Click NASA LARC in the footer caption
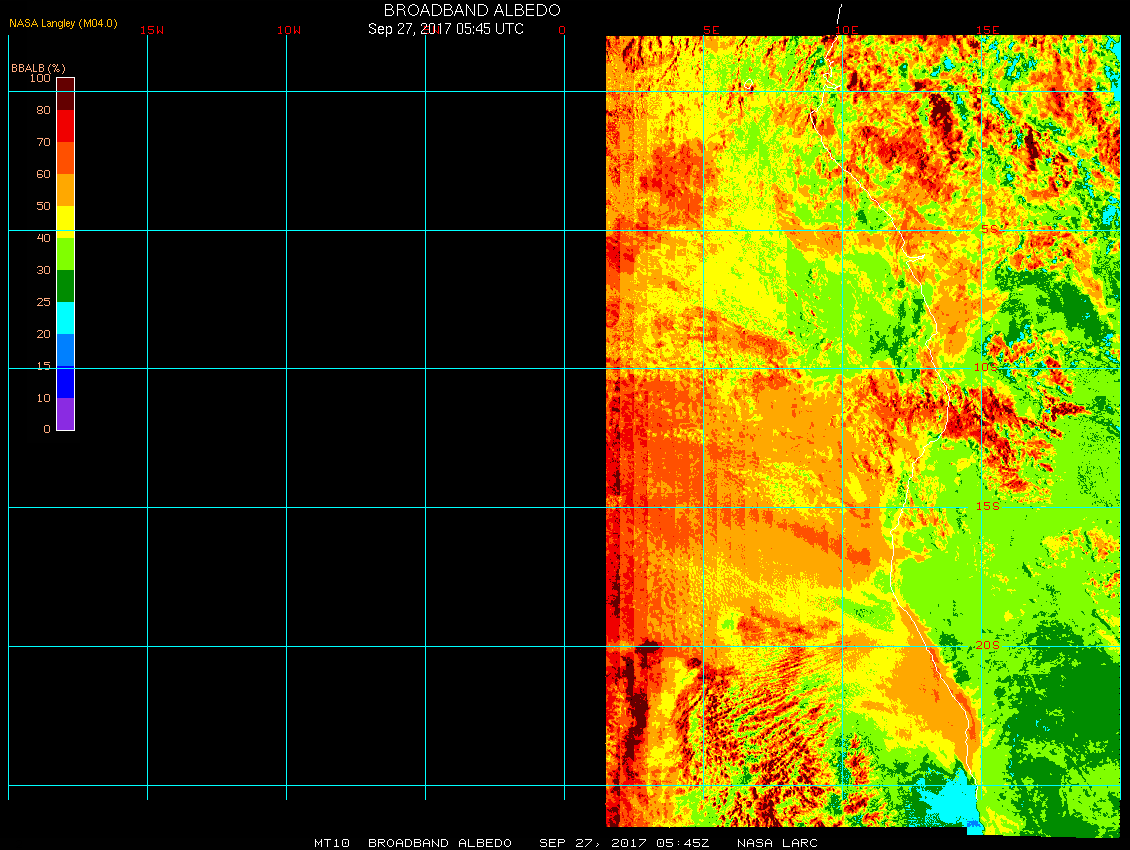 (x=777, y=843)
